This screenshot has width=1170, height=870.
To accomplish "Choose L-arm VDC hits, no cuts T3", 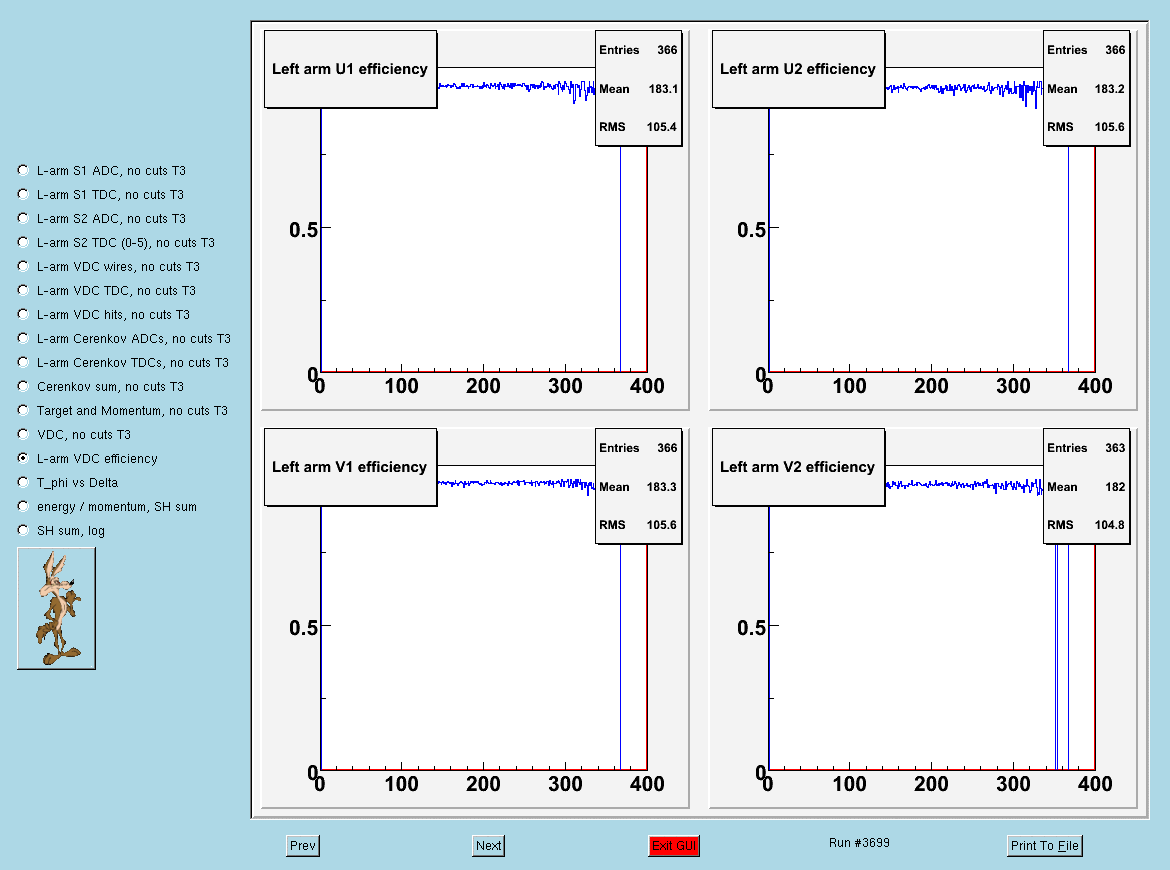I will (23, 314).
